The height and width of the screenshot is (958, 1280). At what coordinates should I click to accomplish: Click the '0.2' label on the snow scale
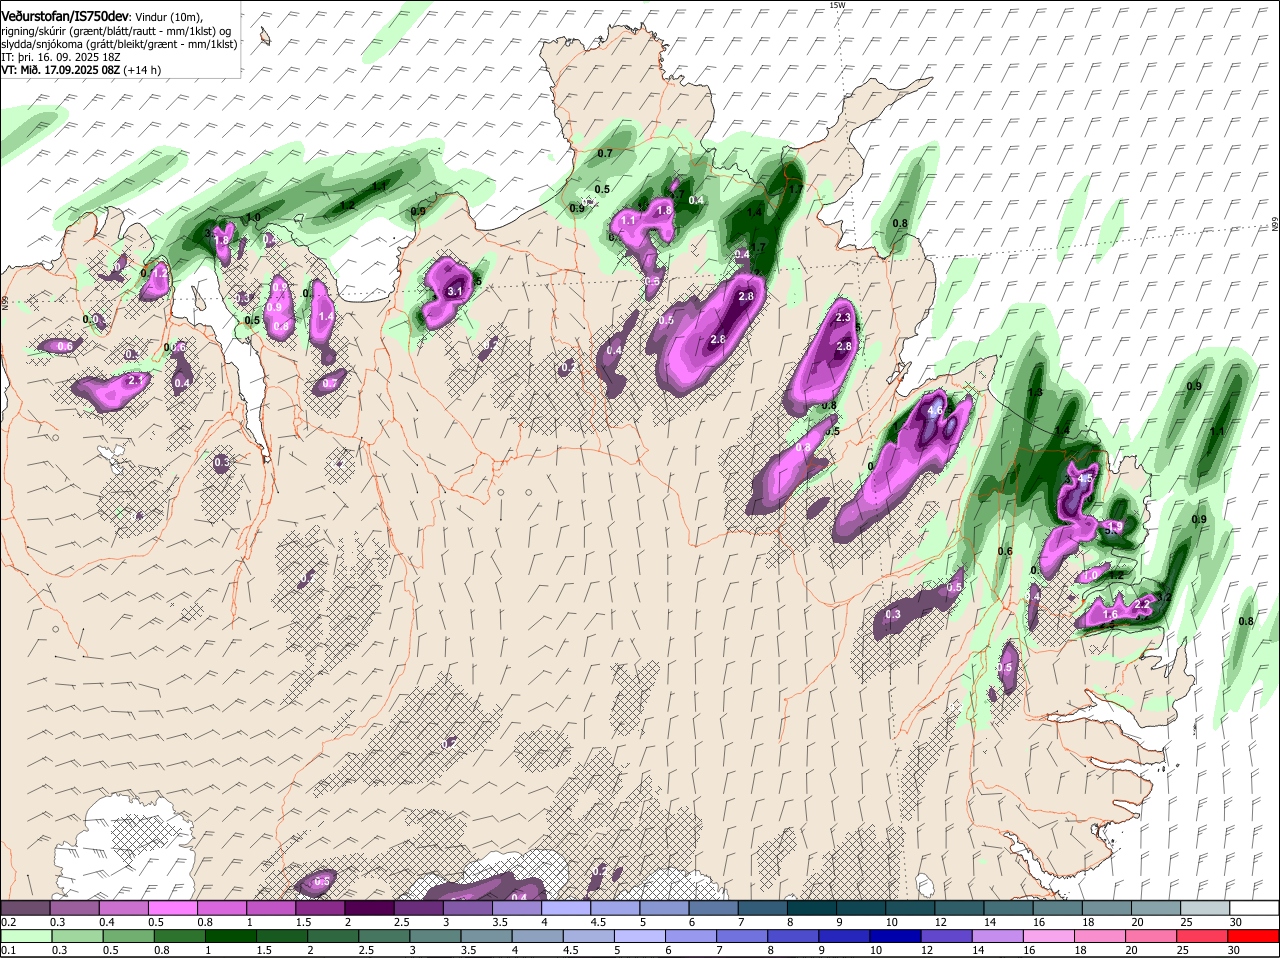click(8, 922)
